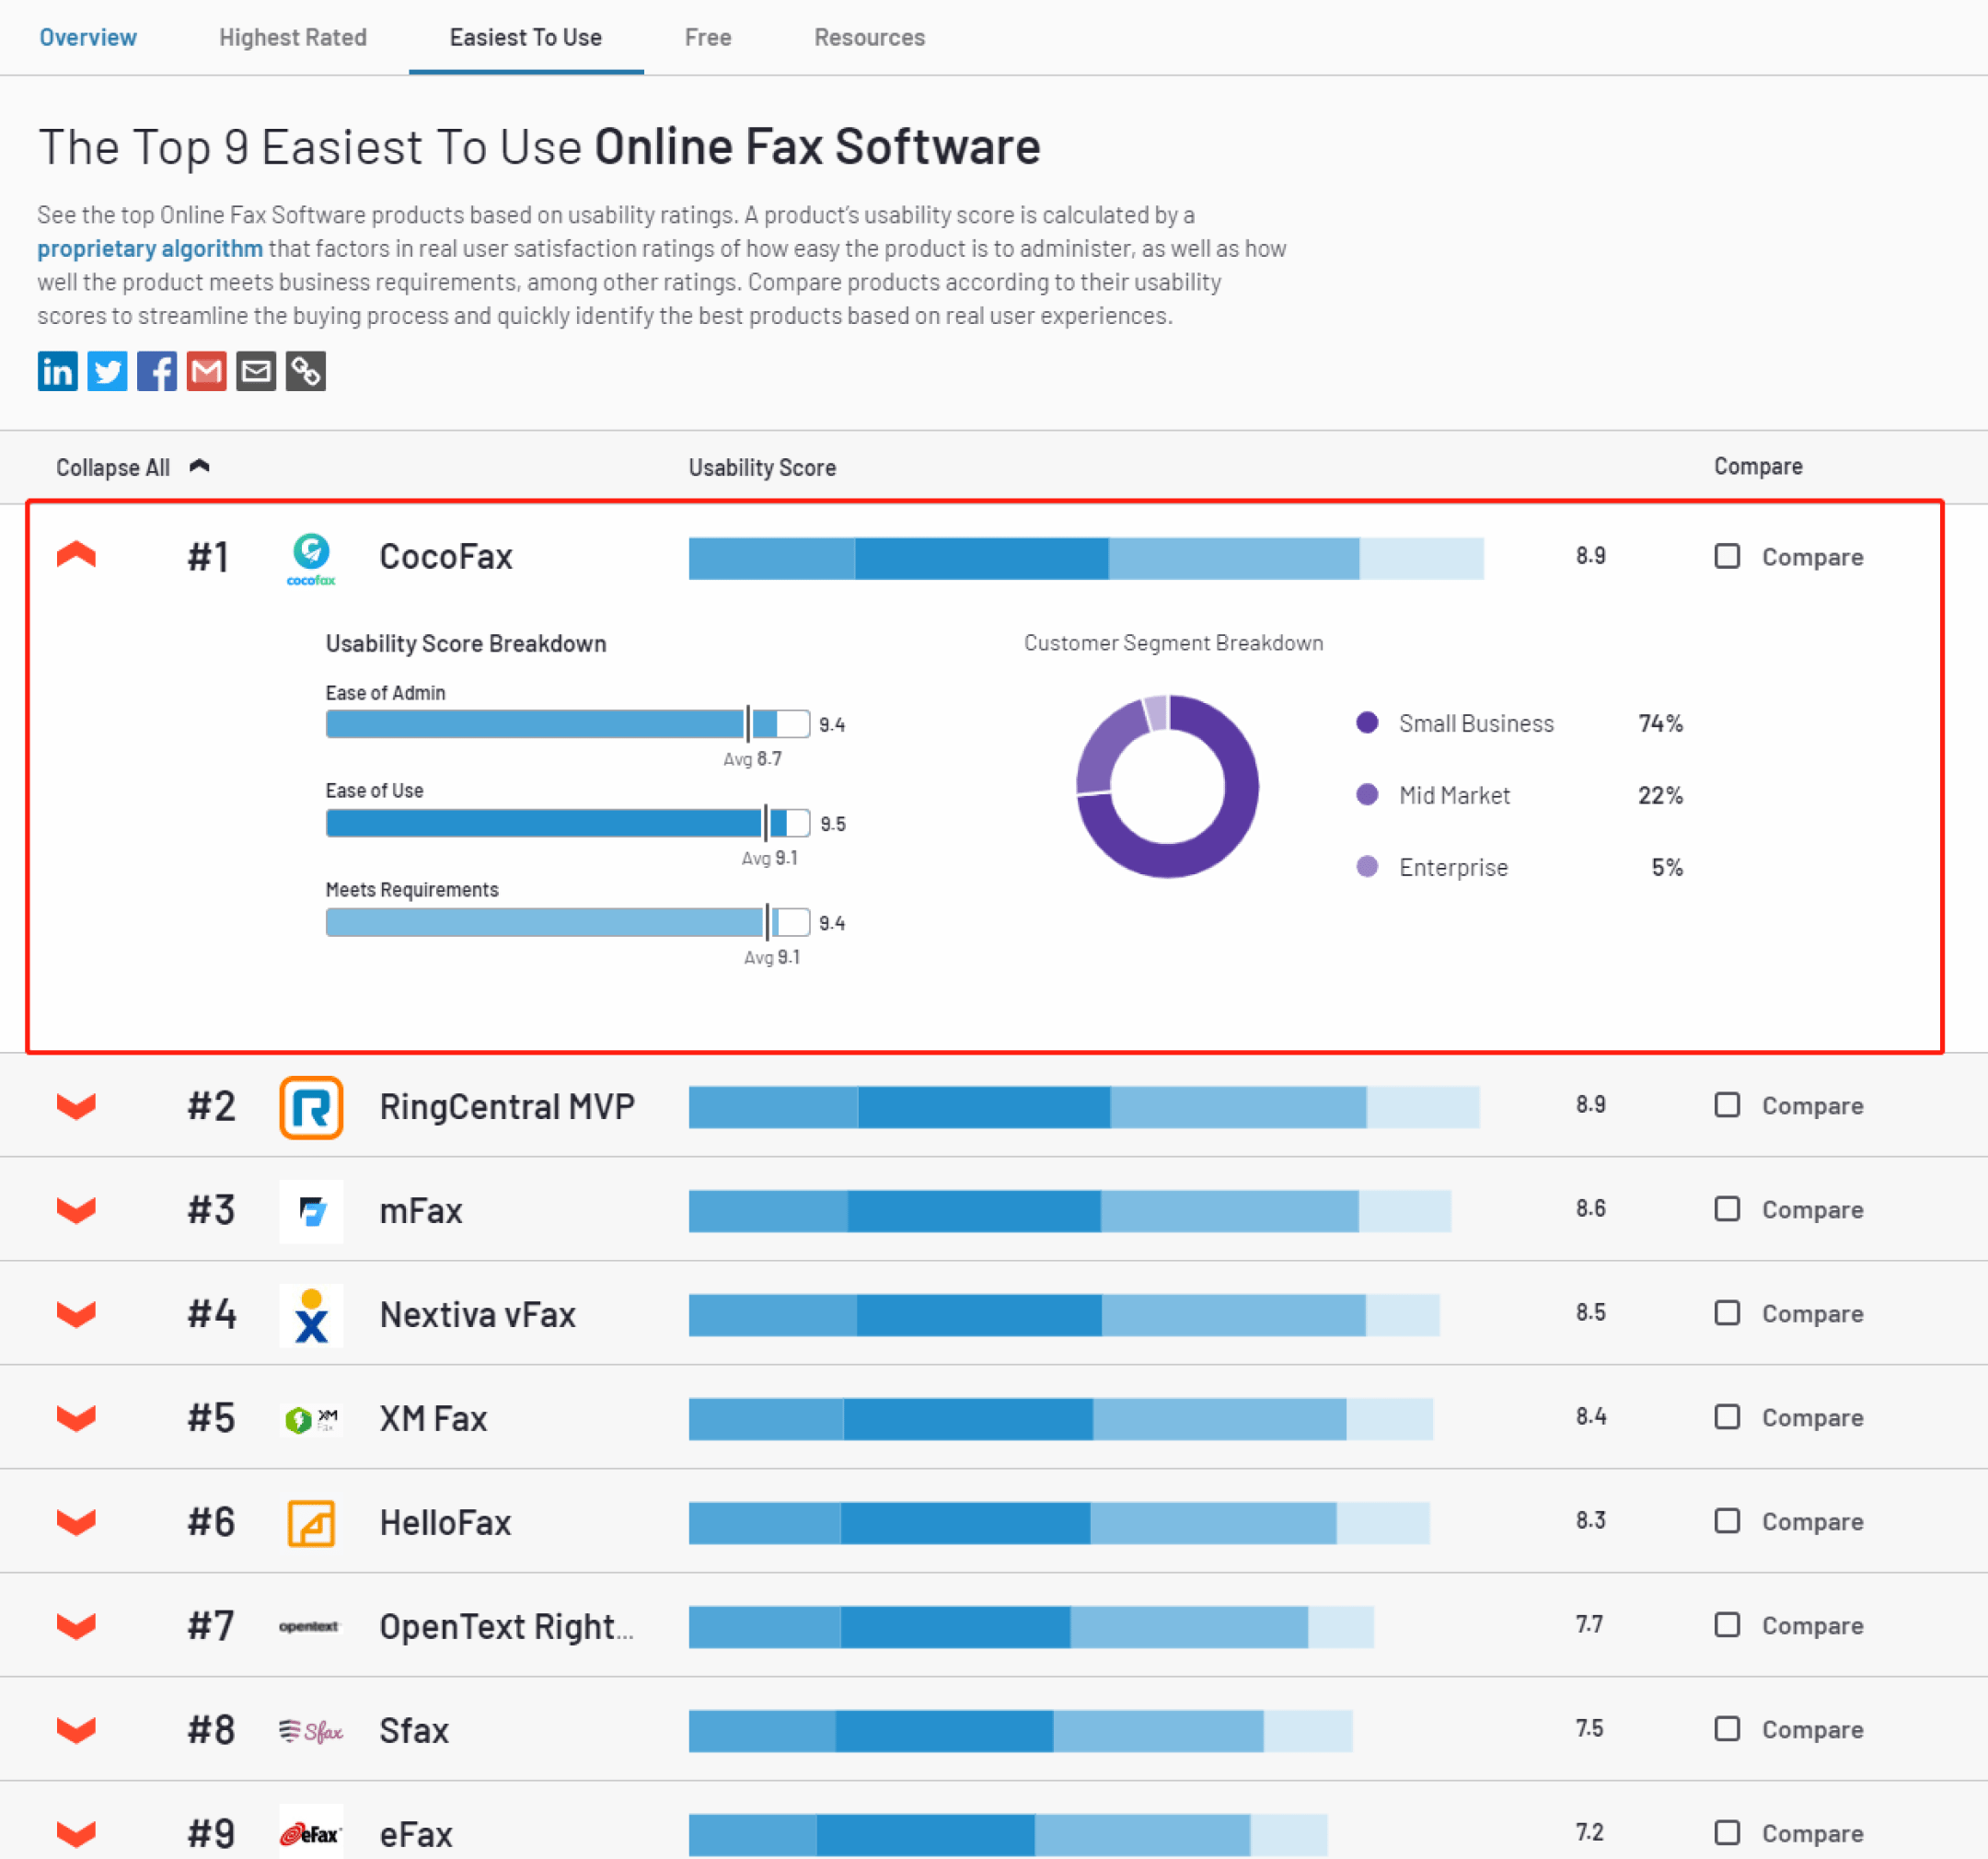Screen dimensions: 1988x1859
Task: Check Compare box for Nextiva vFax
Action: pyautogui.click(x=1727, y=1313)
